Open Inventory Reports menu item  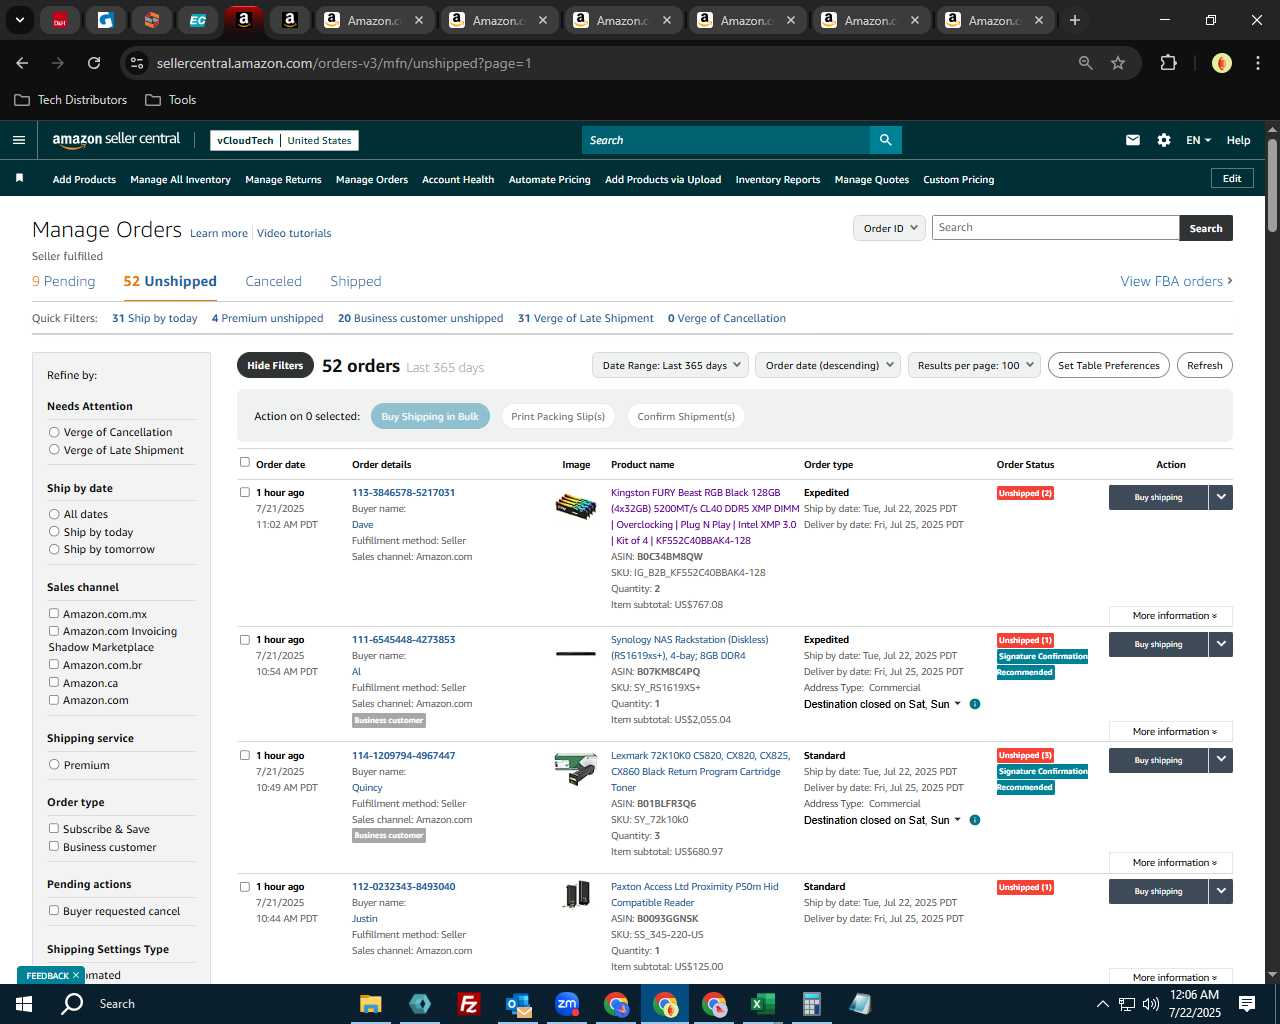tap(778, 180)
